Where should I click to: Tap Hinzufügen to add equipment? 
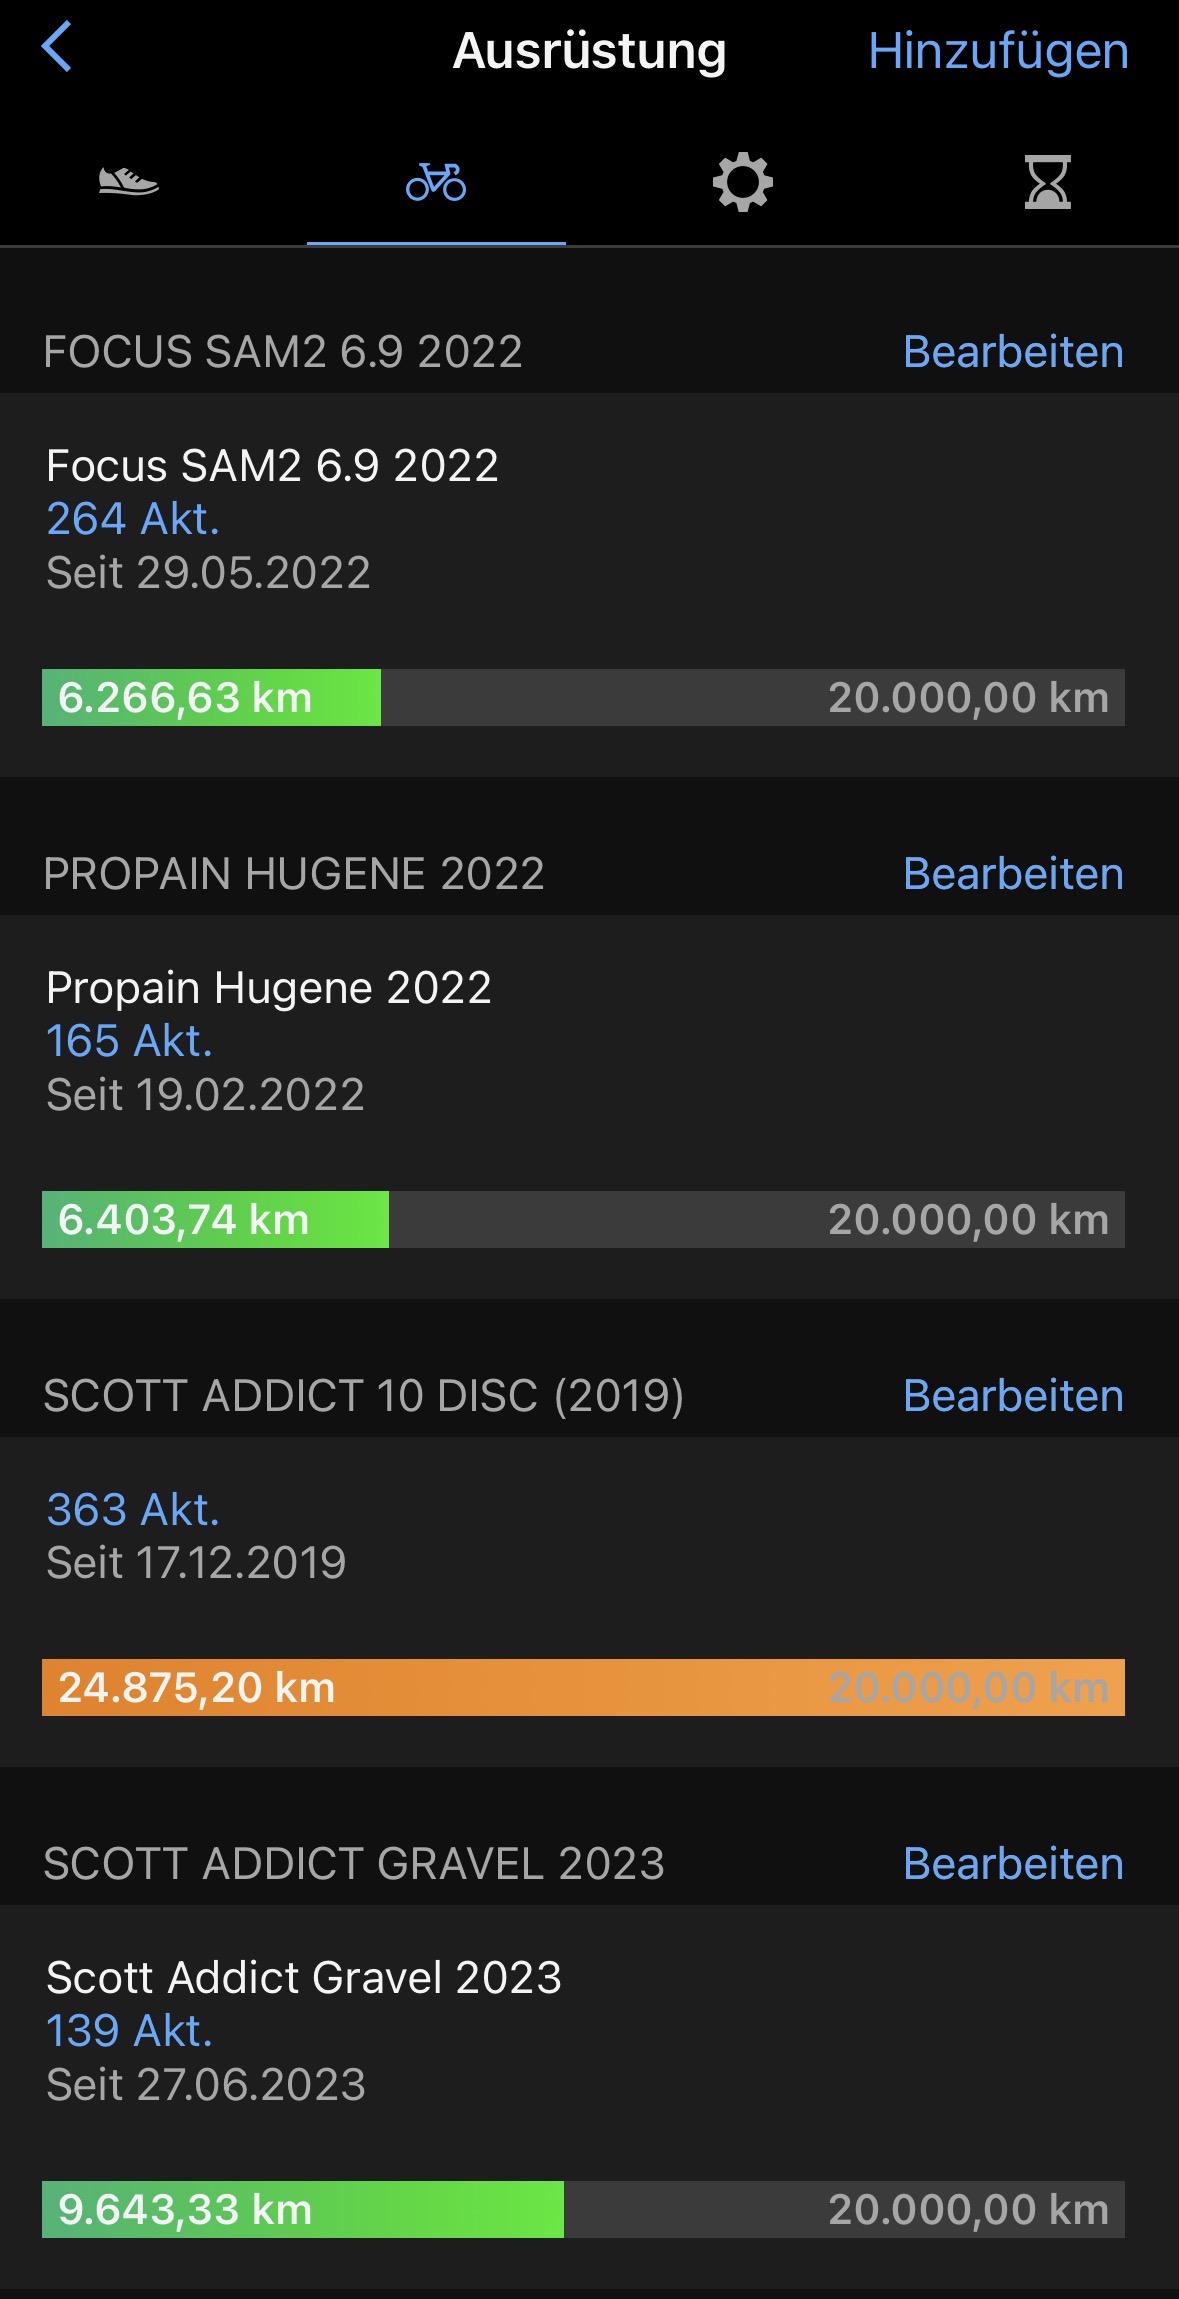997,51
